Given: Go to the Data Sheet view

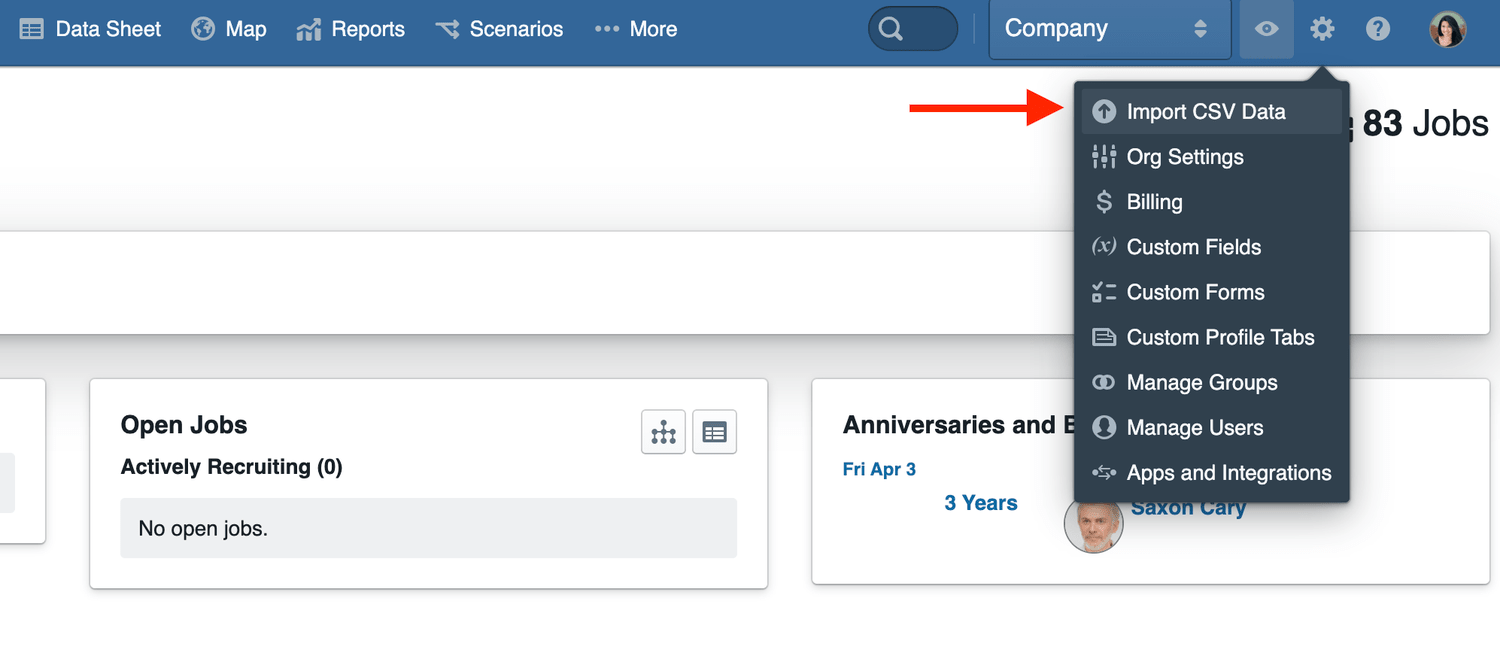Looking at the screenshot, I should point(90,29).
